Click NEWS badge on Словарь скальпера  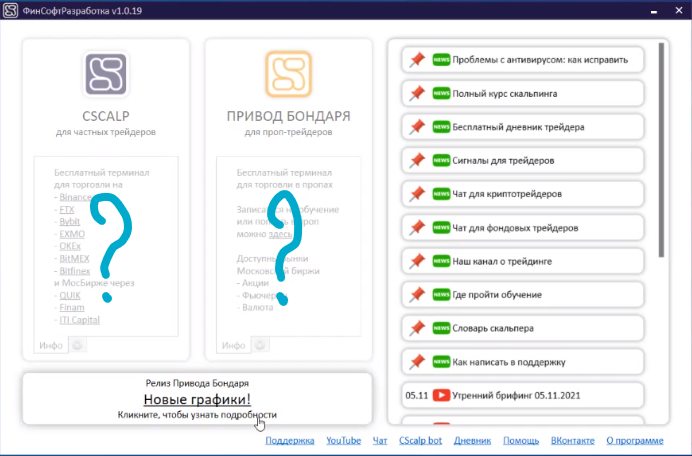click(441, 328)
